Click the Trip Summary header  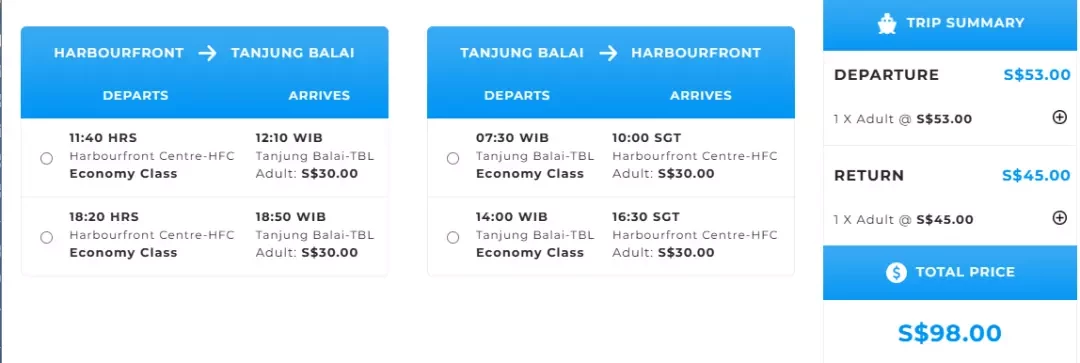tap(951, 25)
